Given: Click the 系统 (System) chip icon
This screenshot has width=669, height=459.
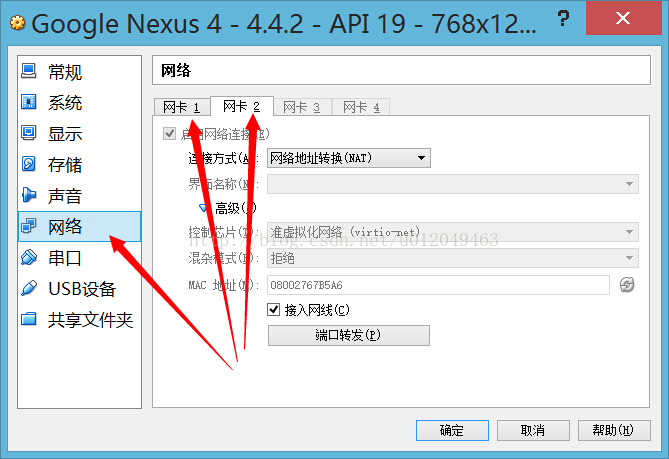Looking at the screenshot, I should (x=29, y=102).
